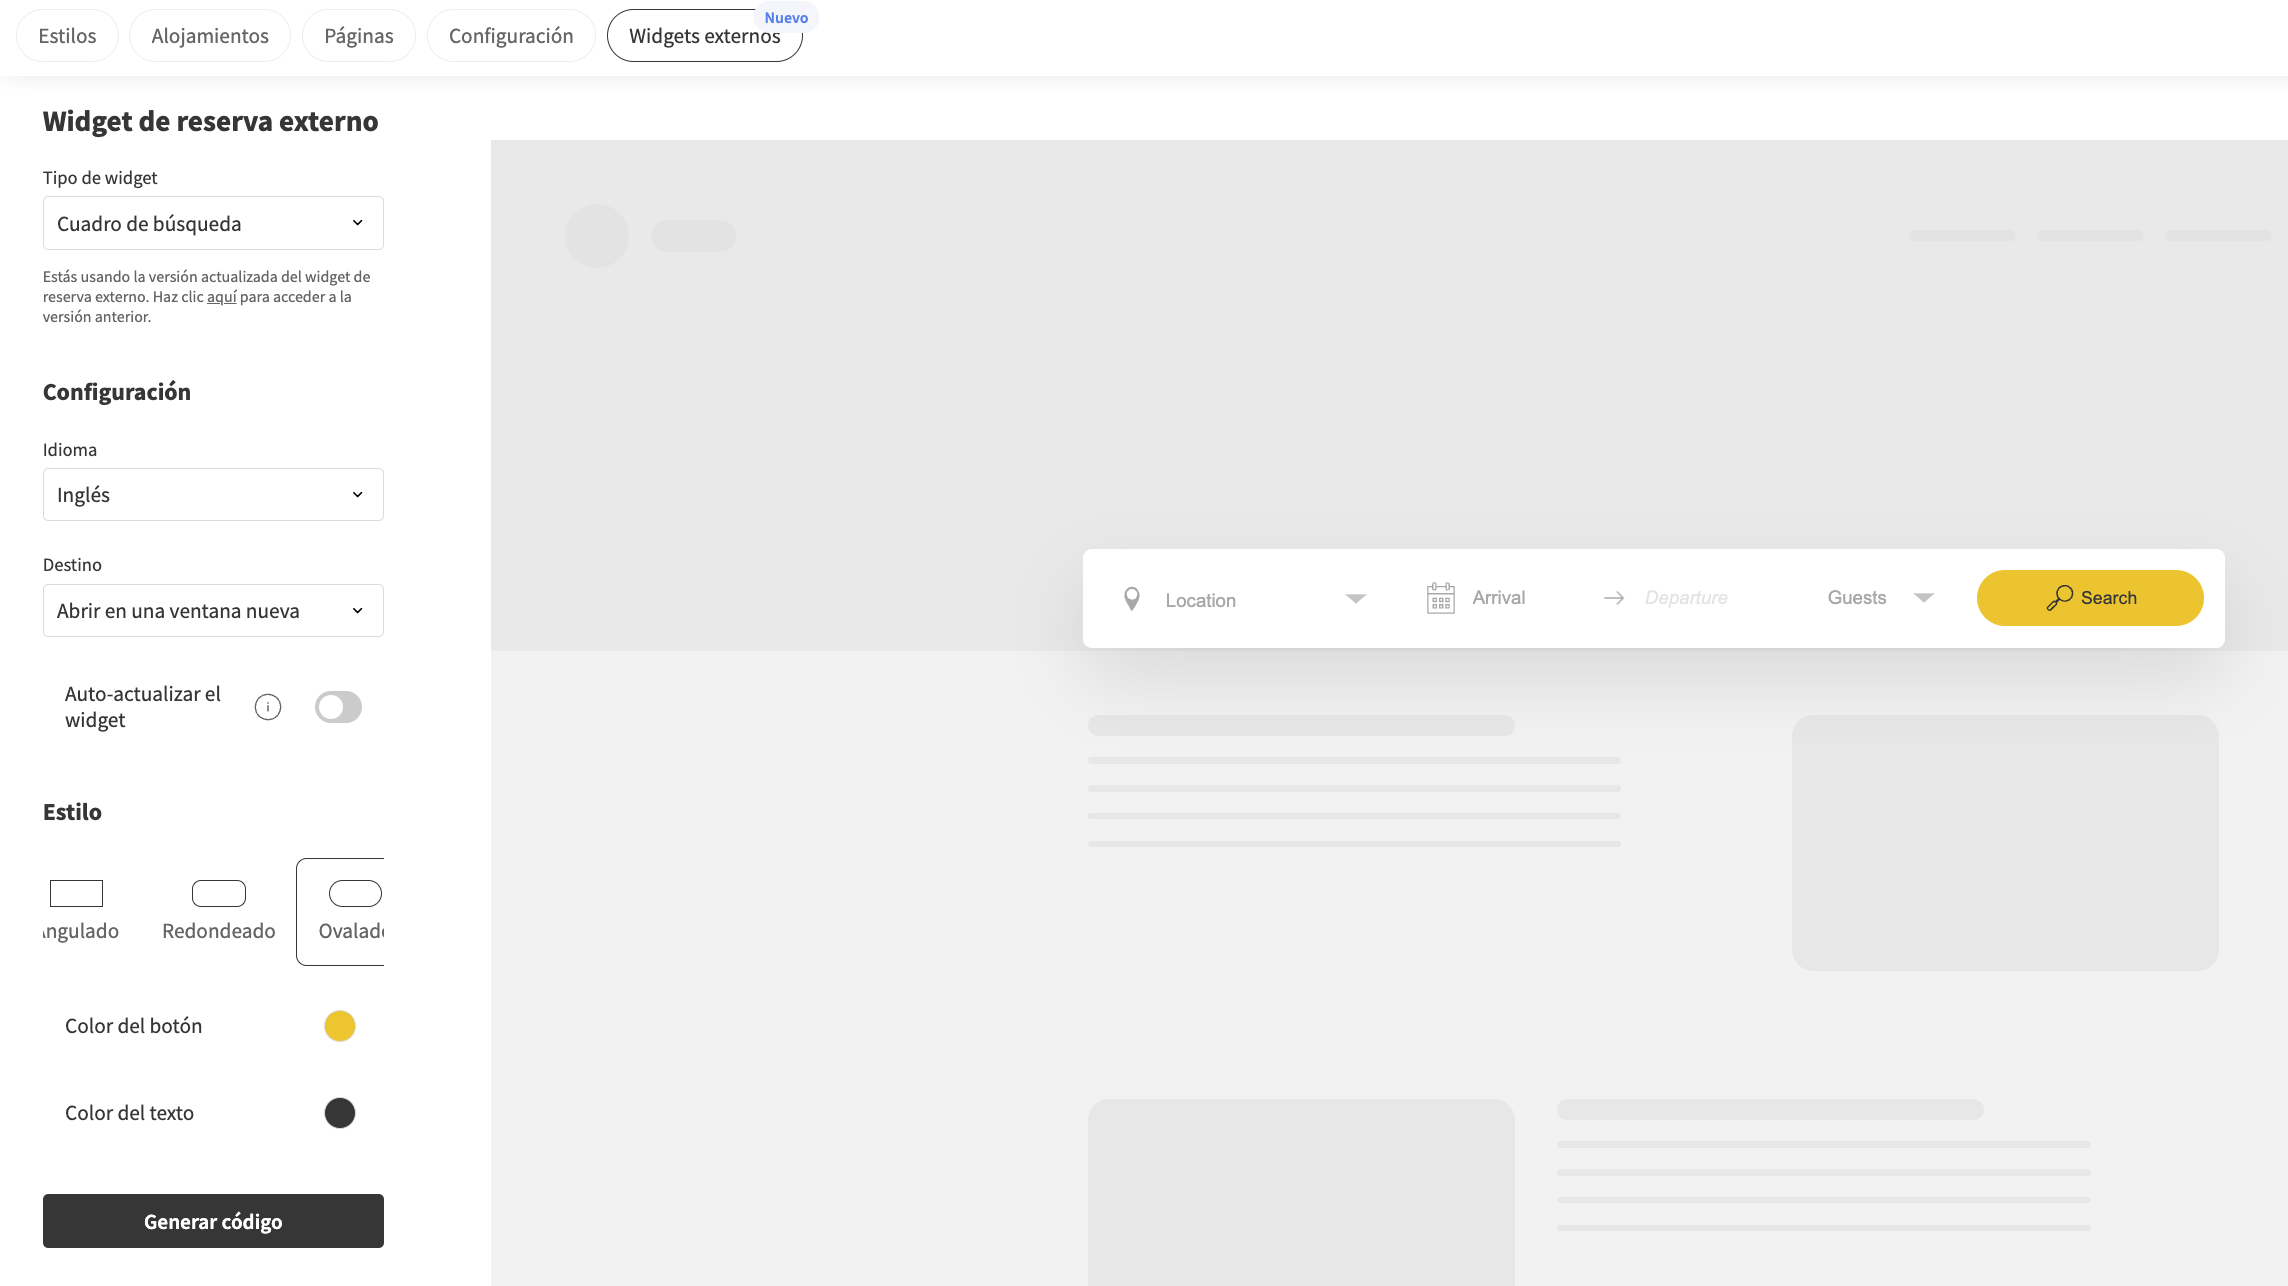The width and height of the screenshot is (2288, 1286).
Task: Click the rectangular shape icon for Angulado
Action: click(x=76, y=893)
